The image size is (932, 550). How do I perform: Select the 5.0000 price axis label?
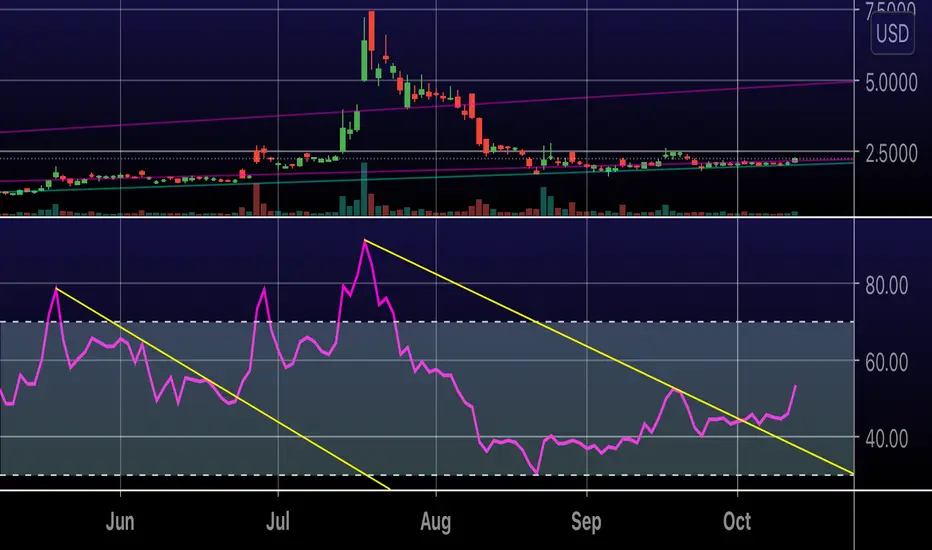click(x=891, y=83)
